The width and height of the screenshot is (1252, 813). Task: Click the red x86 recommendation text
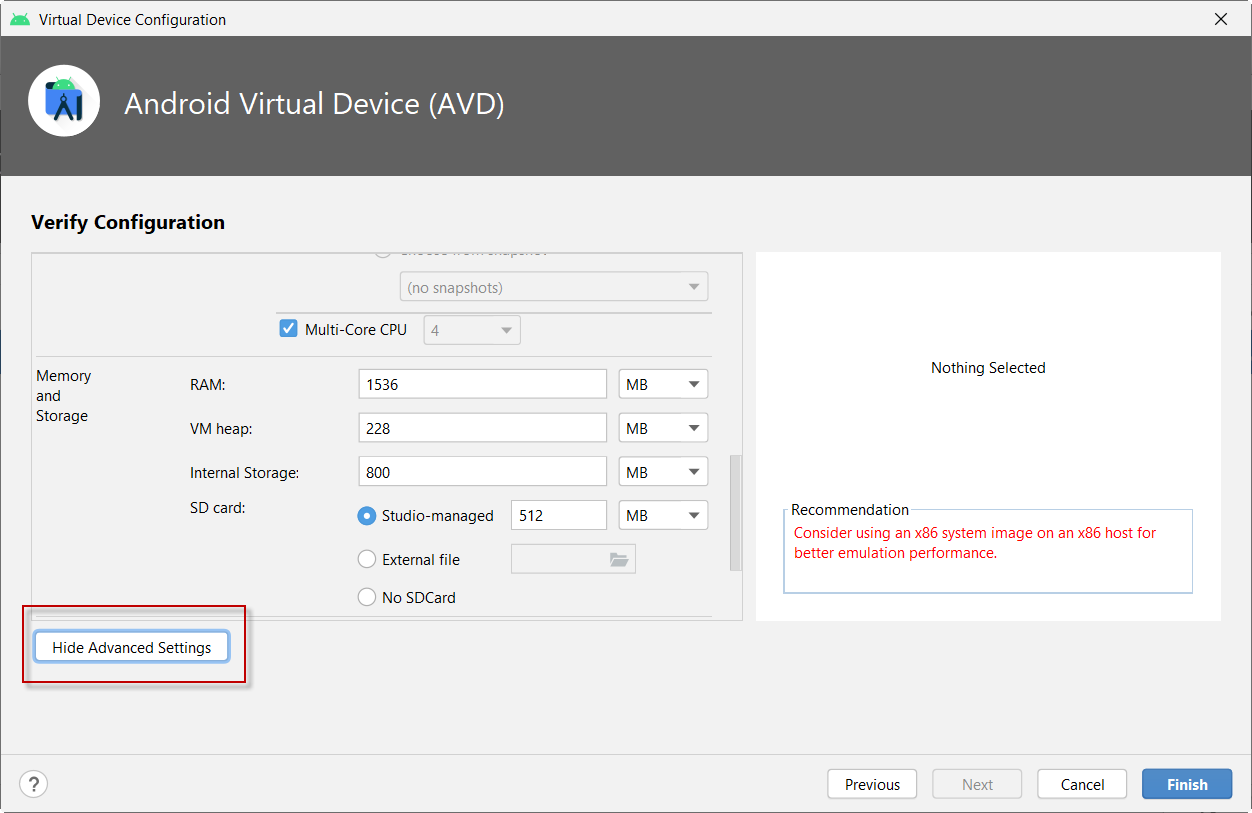coord(975,543)
